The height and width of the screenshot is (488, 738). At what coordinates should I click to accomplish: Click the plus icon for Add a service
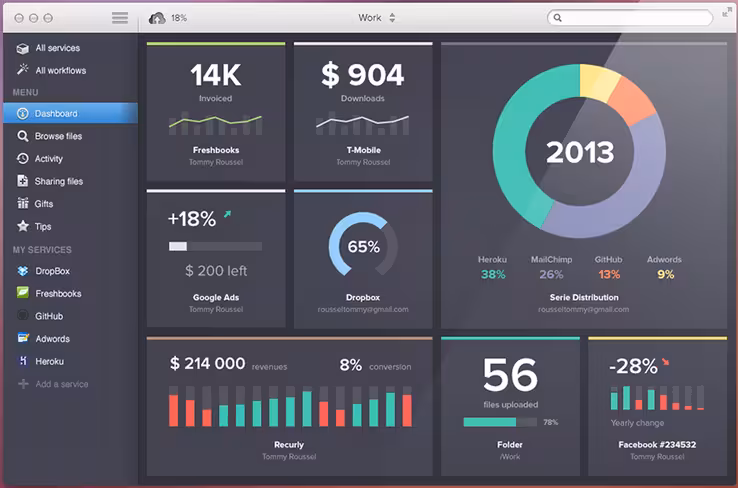click(23, 384)
